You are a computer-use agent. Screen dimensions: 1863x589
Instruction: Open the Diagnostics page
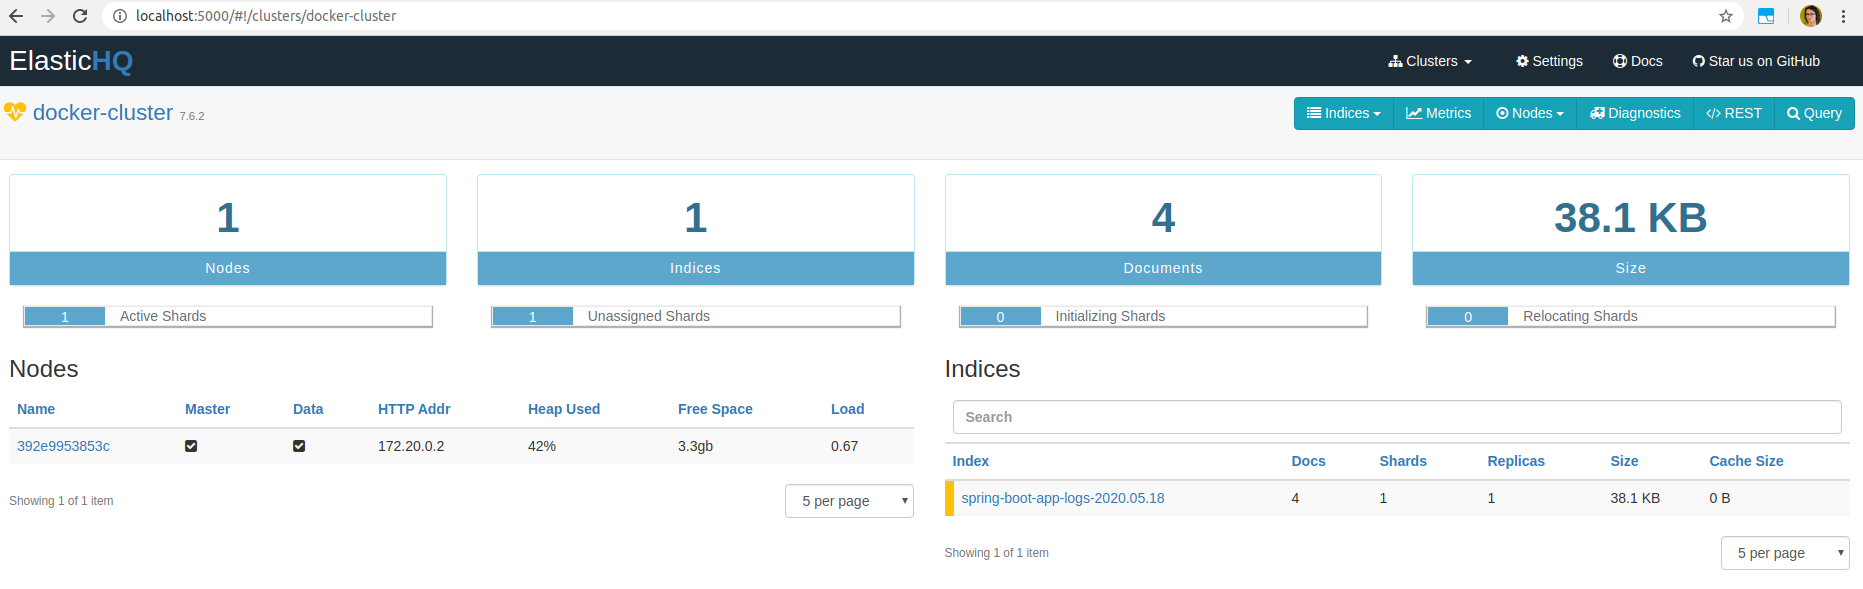(1635, 113)
